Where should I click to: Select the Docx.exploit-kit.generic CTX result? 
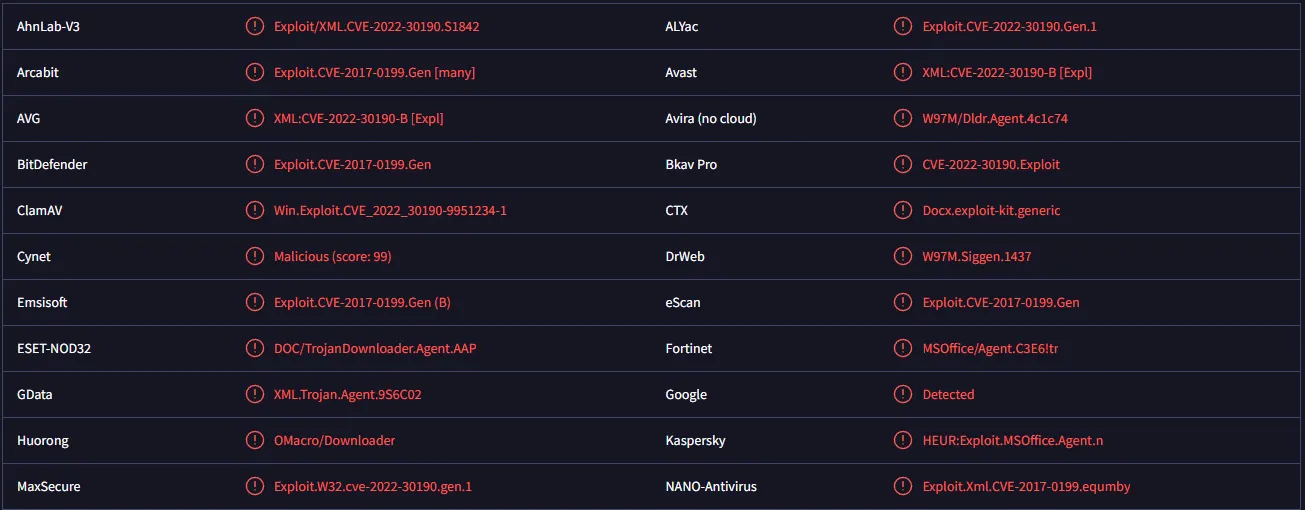[x=991, y=210]
